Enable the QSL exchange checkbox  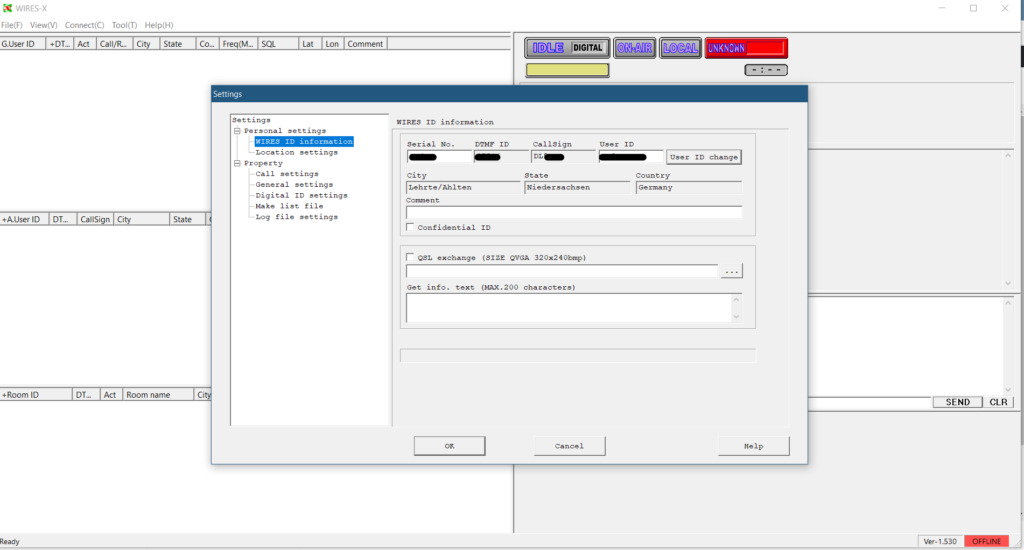point(410,257)
